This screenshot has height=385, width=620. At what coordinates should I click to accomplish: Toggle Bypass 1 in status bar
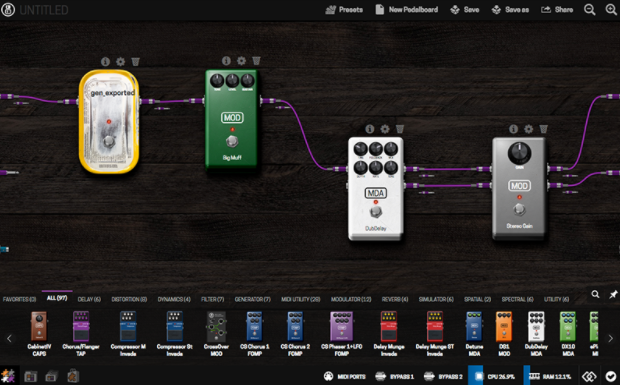pyautogui.click(x=394, y=376)
